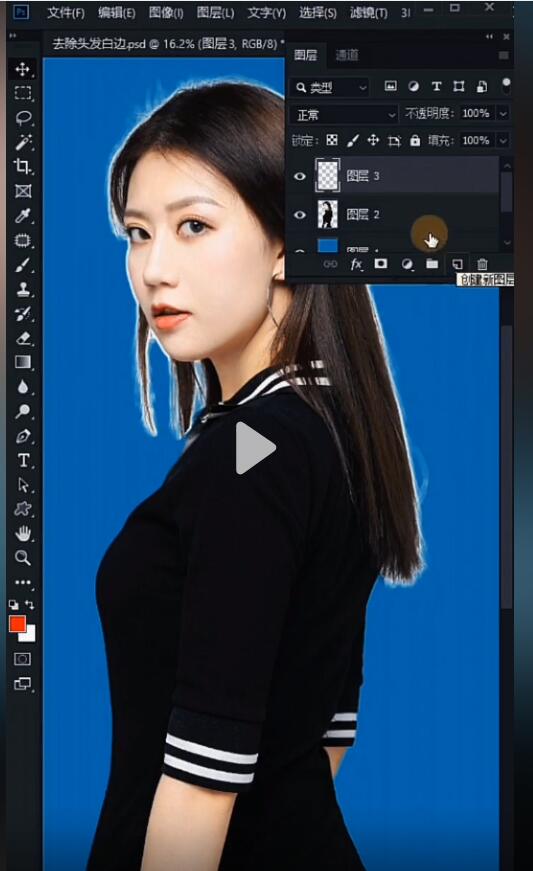
Task: Toggle lock transparent pixels option
Action: 331,140
